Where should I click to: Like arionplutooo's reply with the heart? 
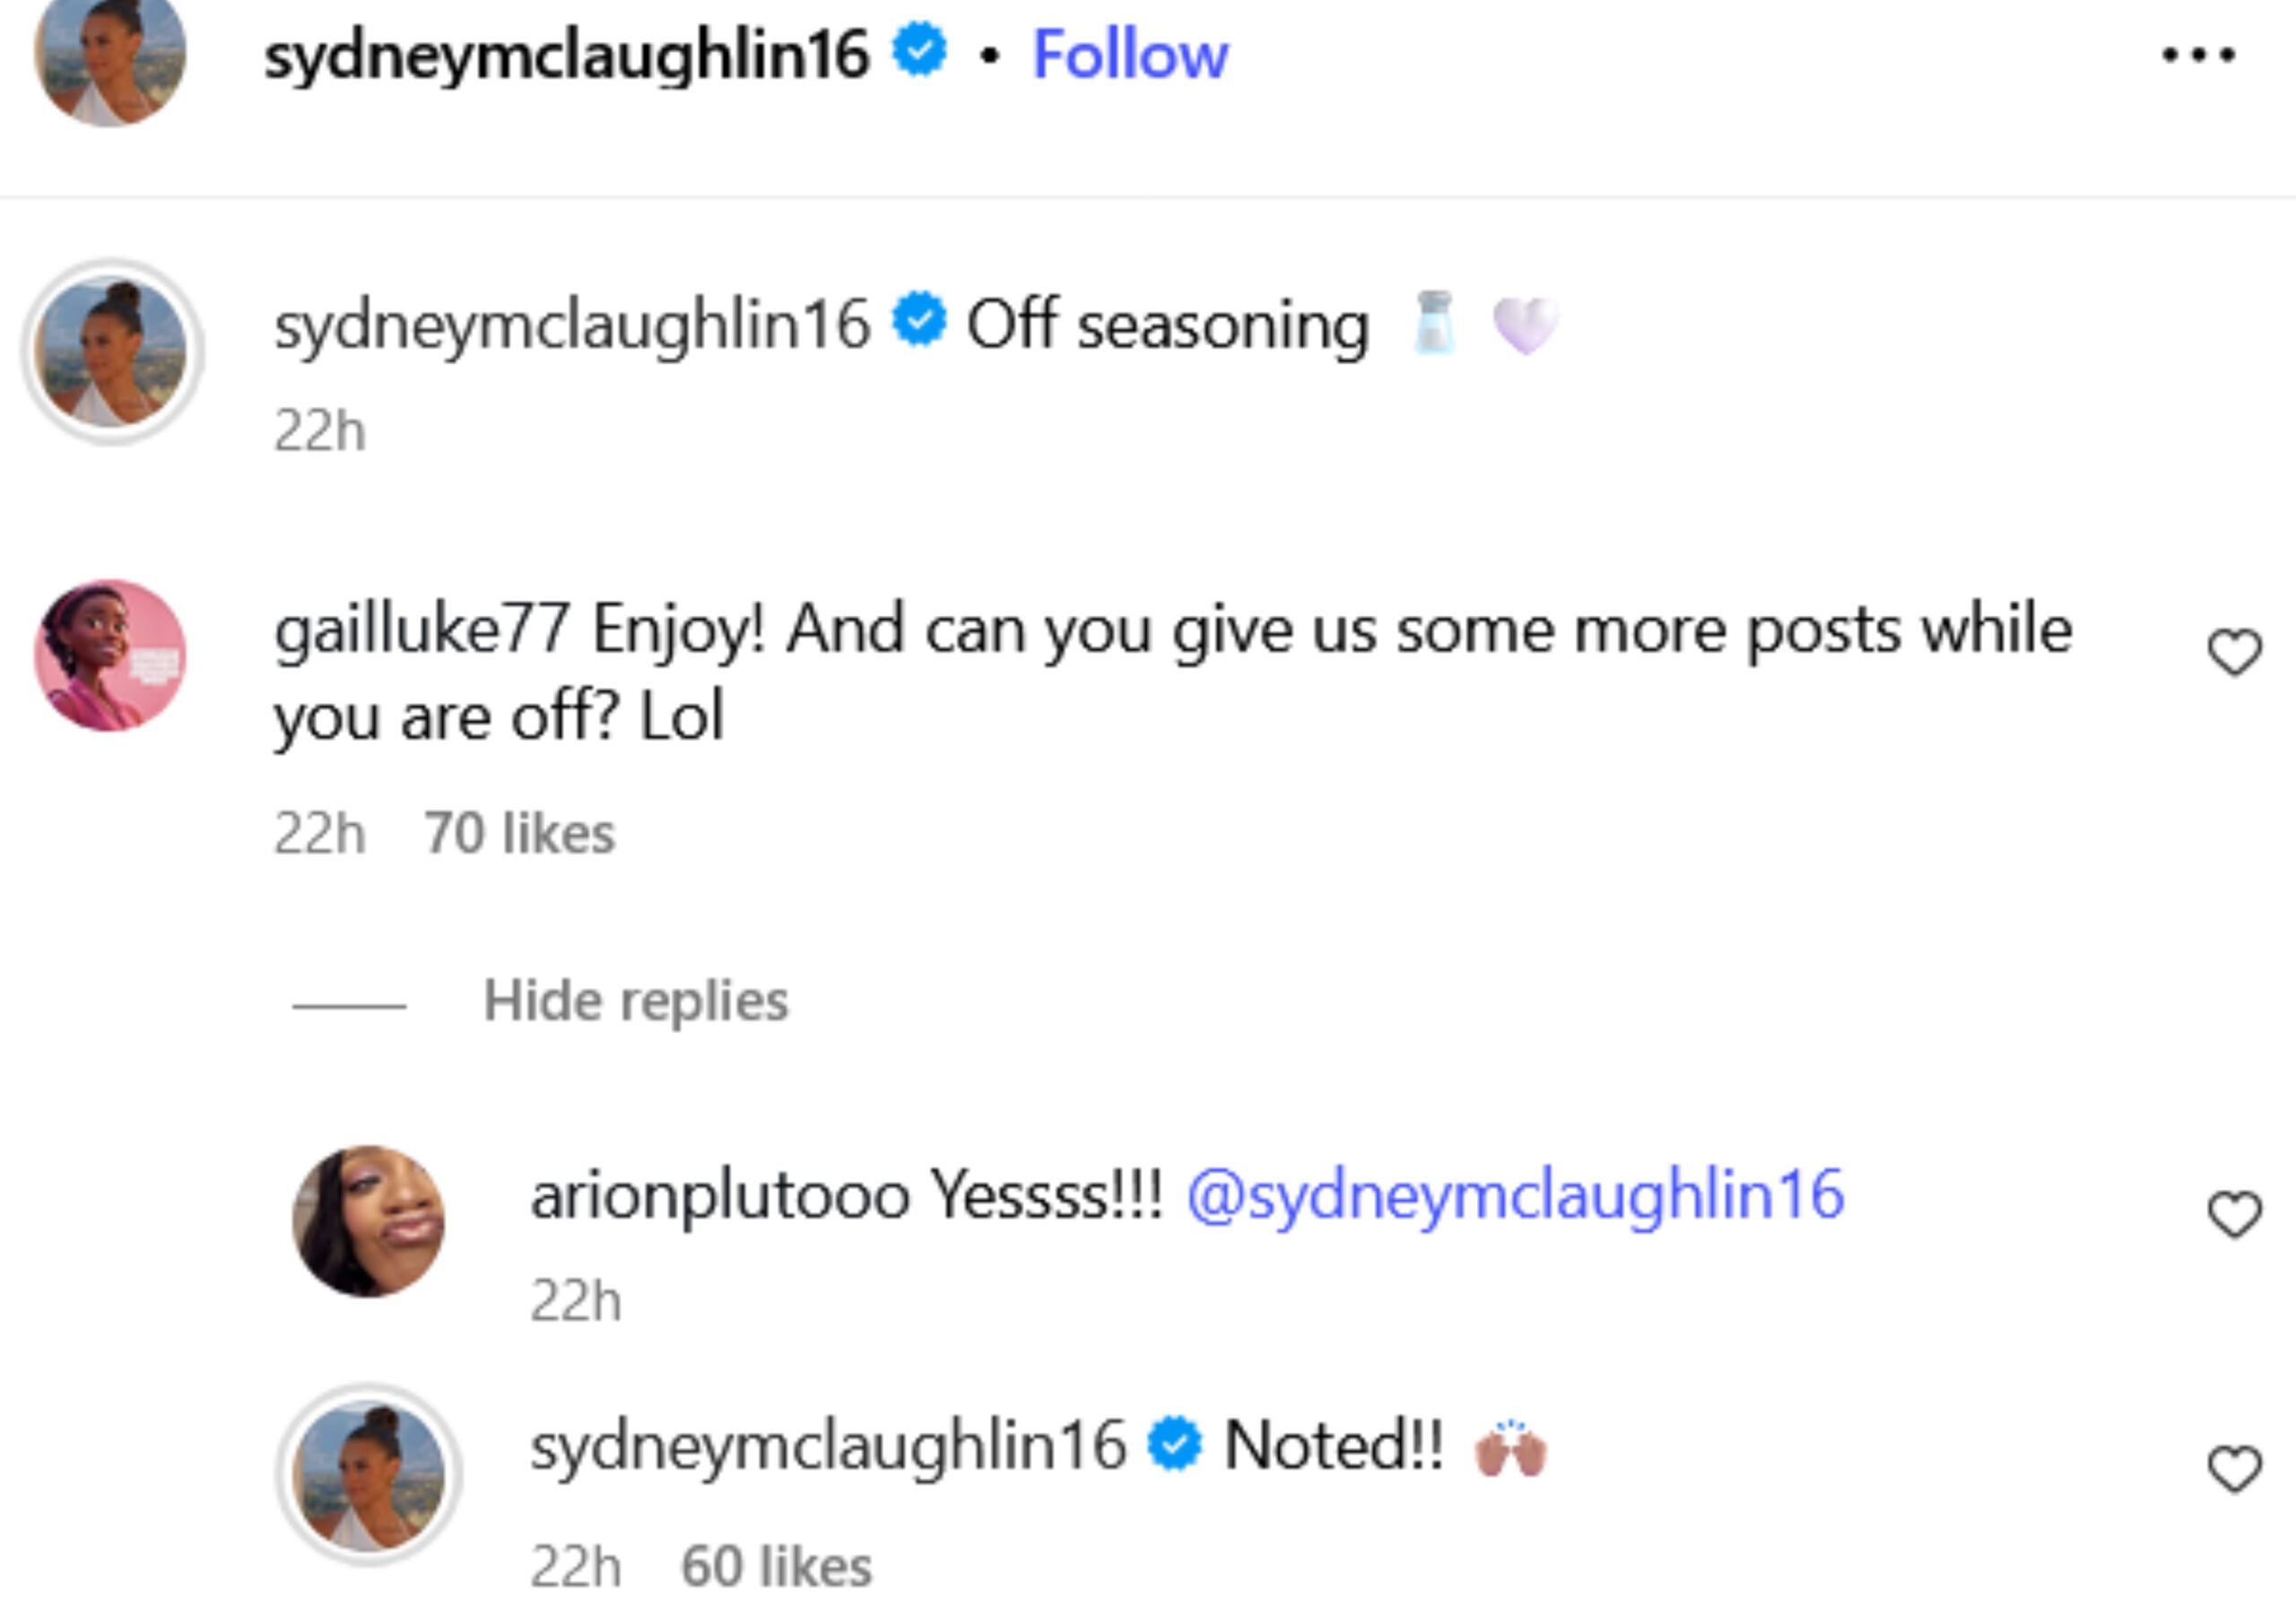[x=2234, y=1215]
